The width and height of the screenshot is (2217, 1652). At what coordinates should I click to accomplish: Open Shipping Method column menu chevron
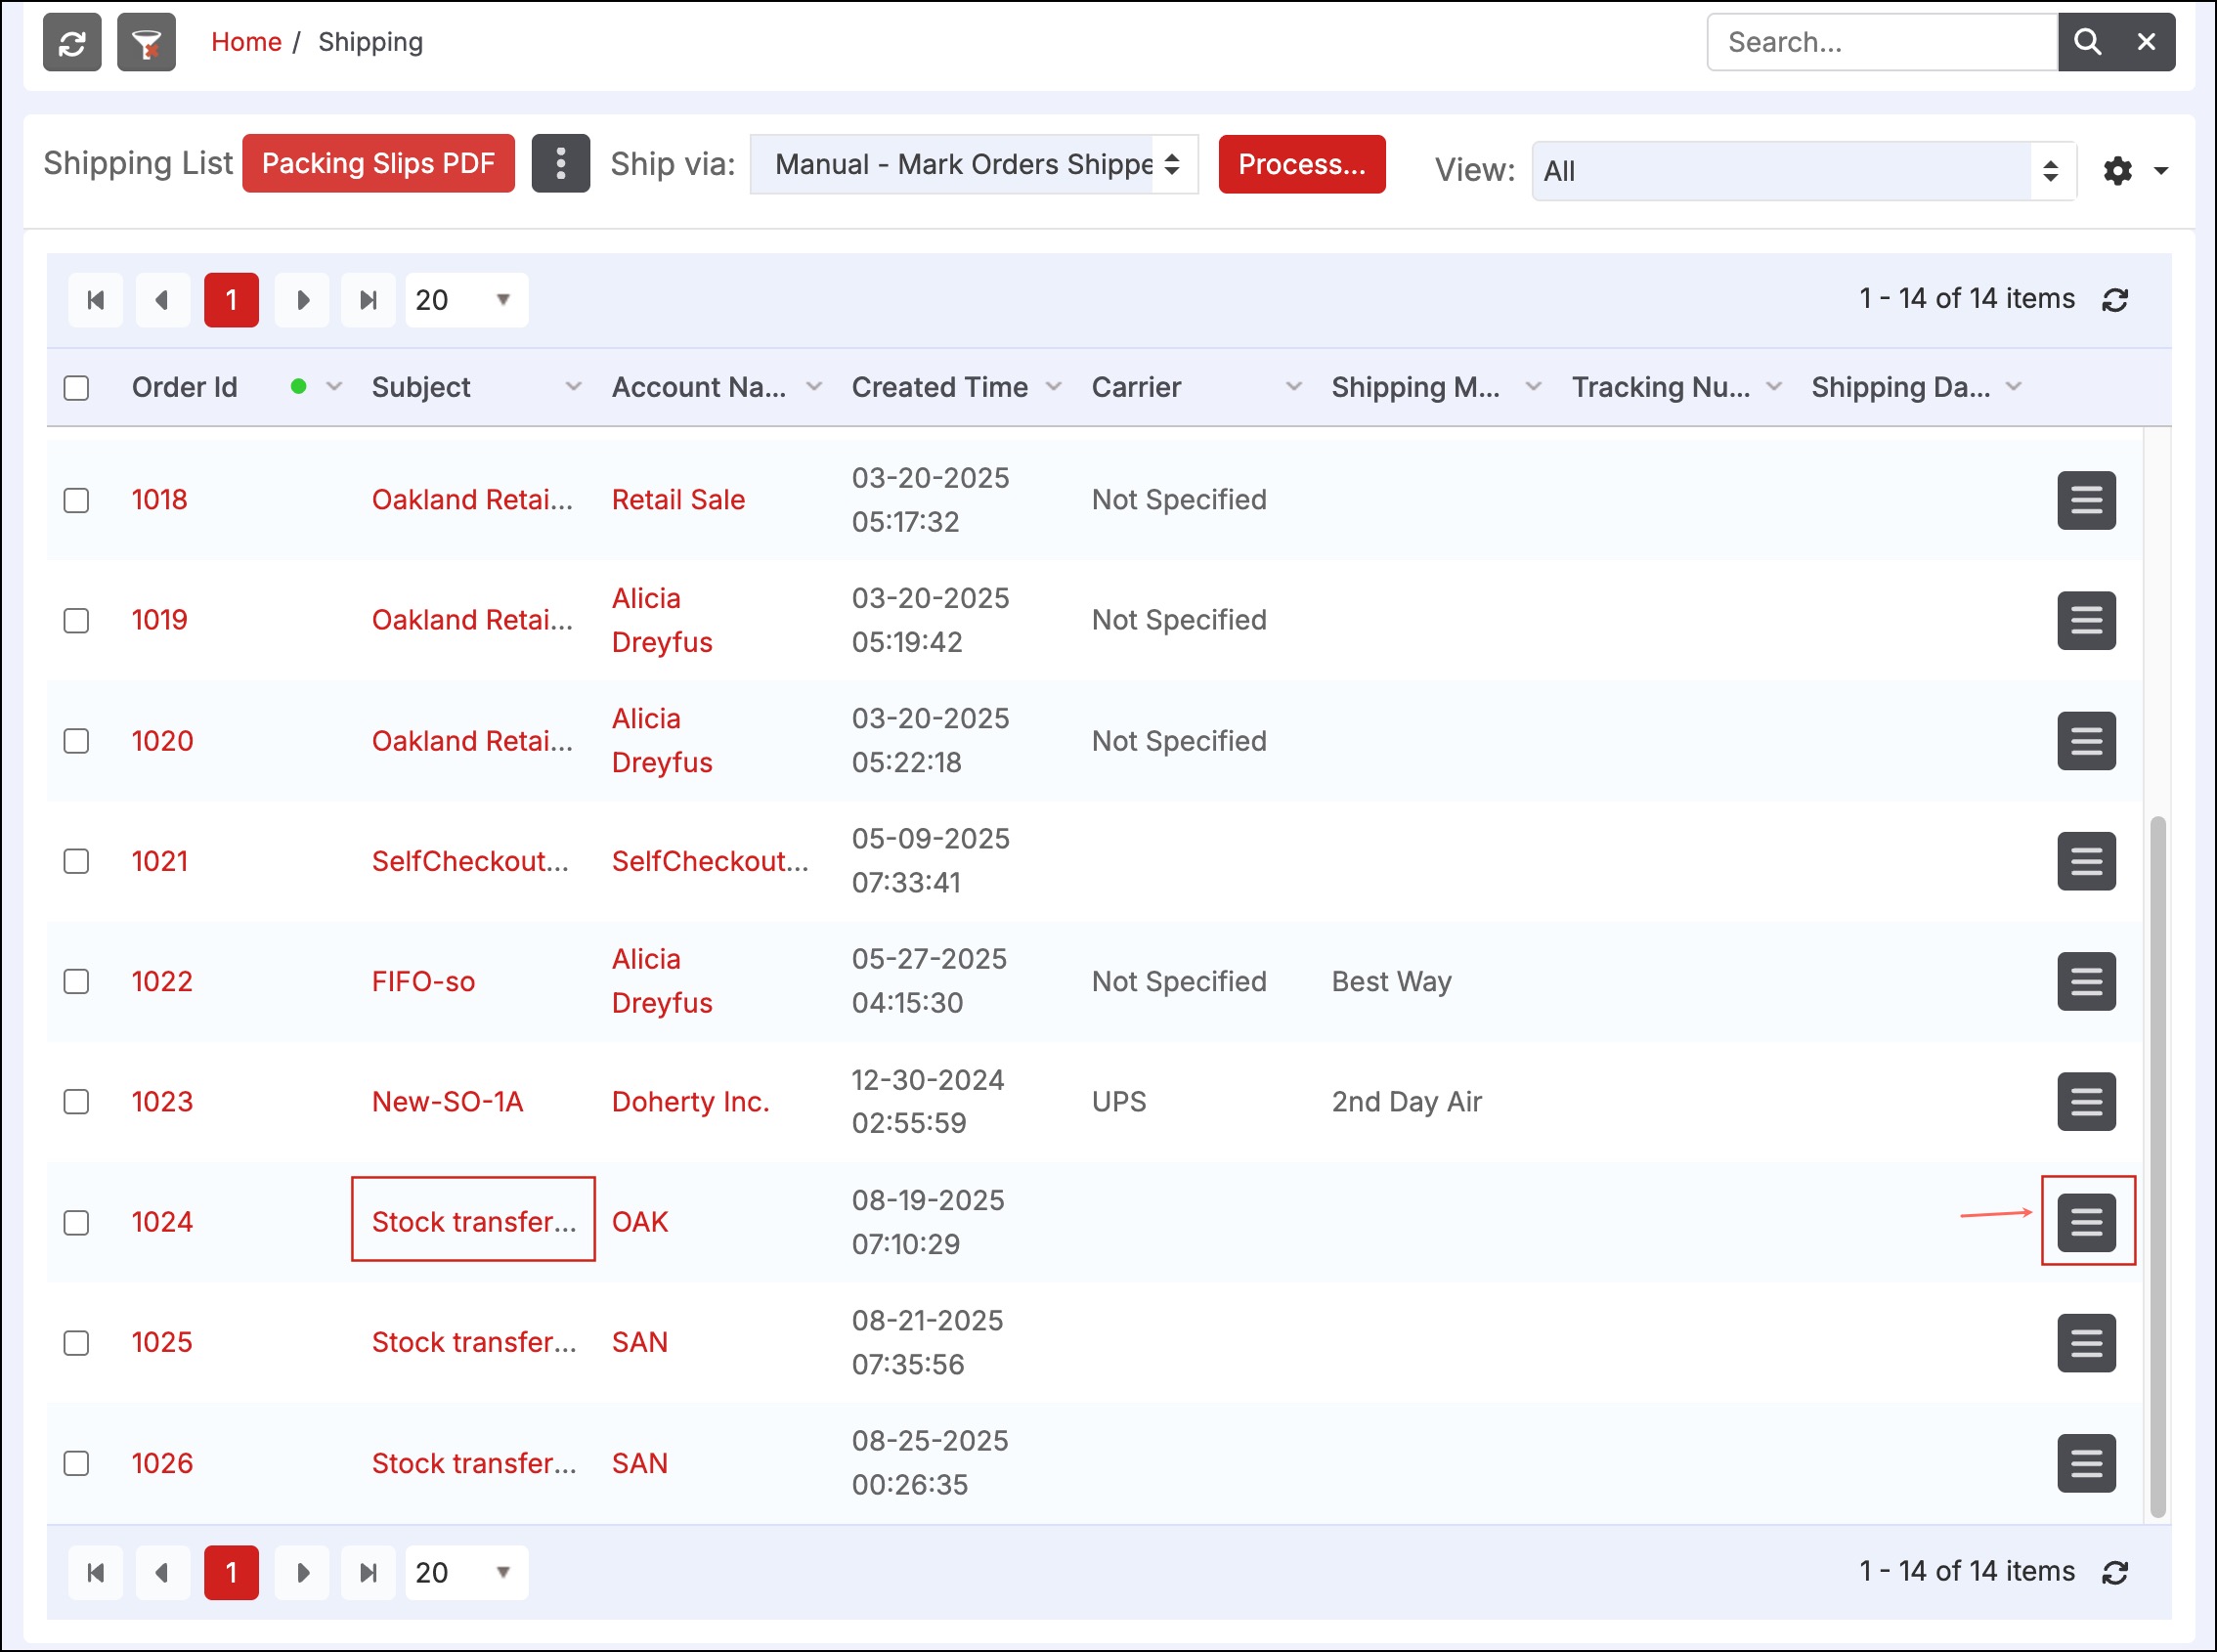[1533, 387]
